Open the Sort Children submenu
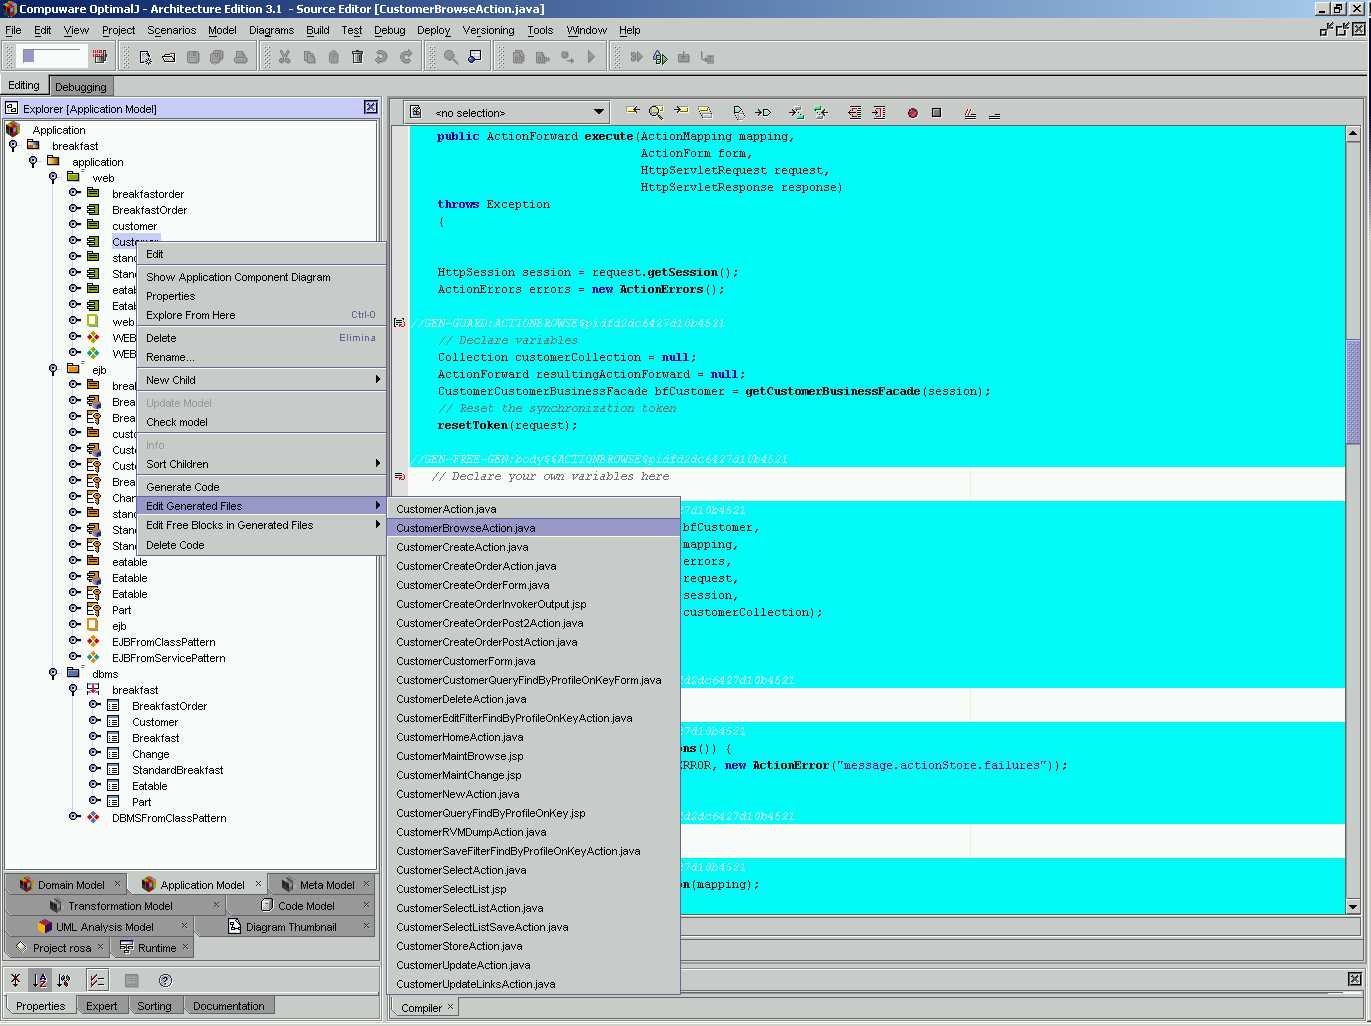 (x=262, y=464)
